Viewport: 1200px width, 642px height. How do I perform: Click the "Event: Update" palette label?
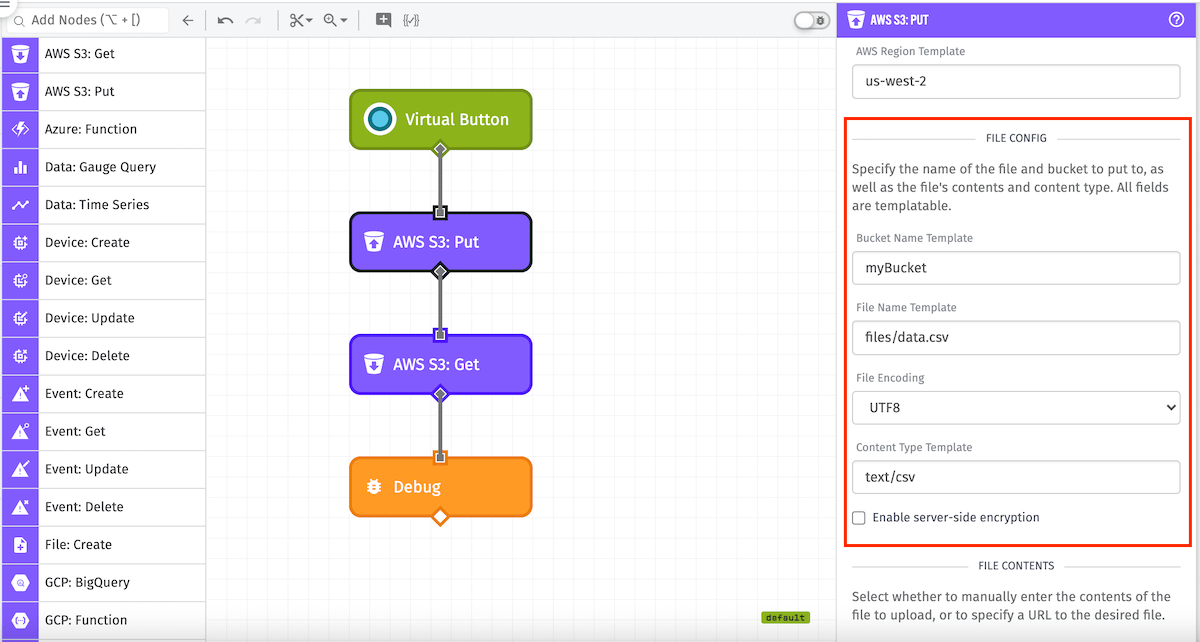click(87, 469)
